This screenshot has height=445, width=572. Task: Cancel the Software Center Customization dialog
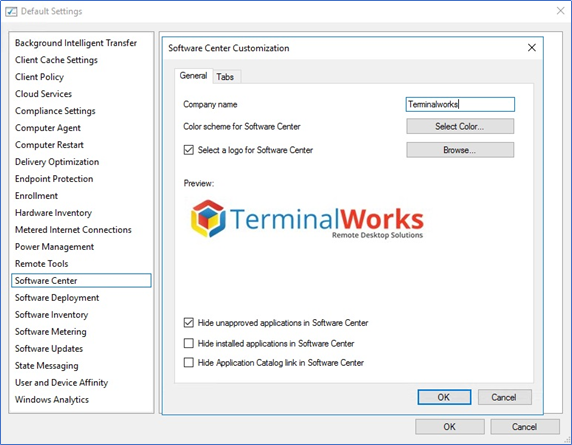(x=504, y=397)
